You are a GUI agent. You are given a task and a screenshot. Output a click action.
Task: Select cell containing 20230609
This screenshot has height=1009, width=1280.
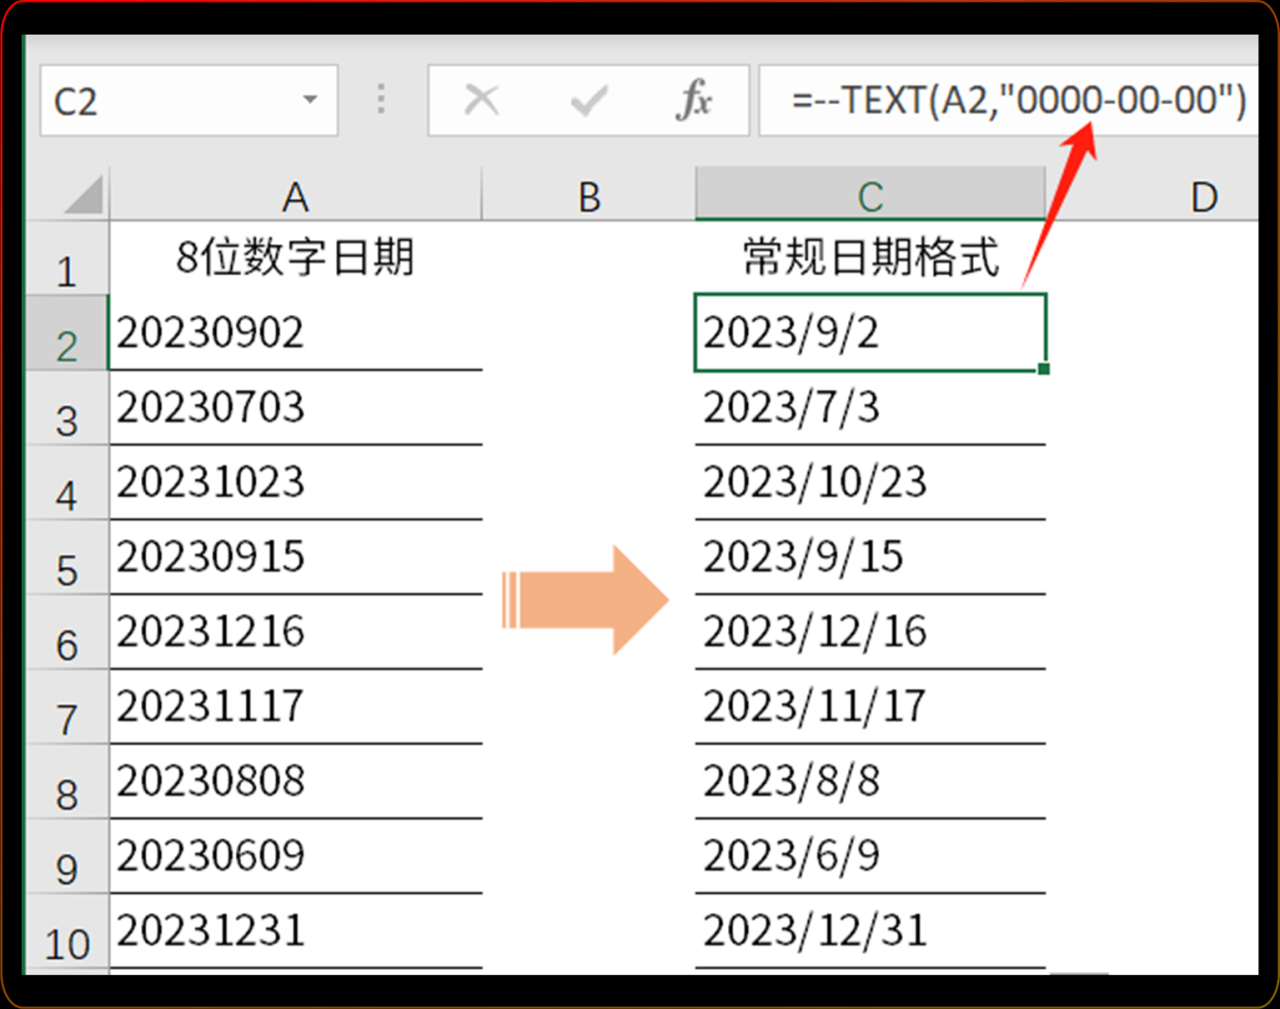(295, 858)
